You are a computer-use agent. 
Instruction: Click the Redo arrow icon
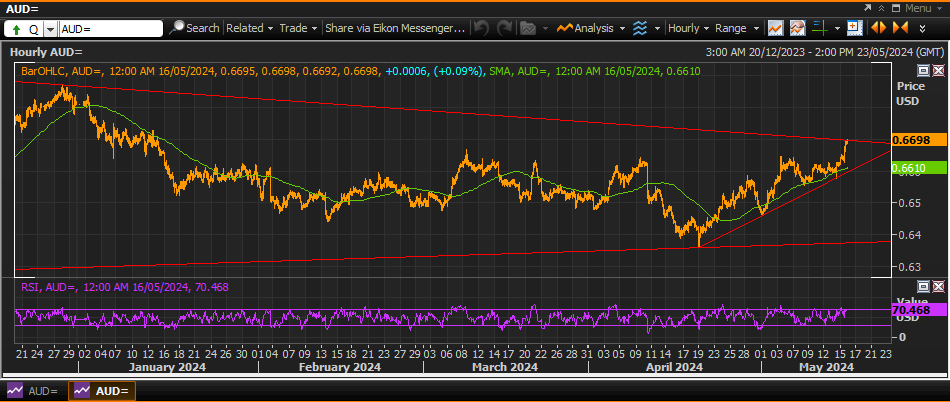504,28
